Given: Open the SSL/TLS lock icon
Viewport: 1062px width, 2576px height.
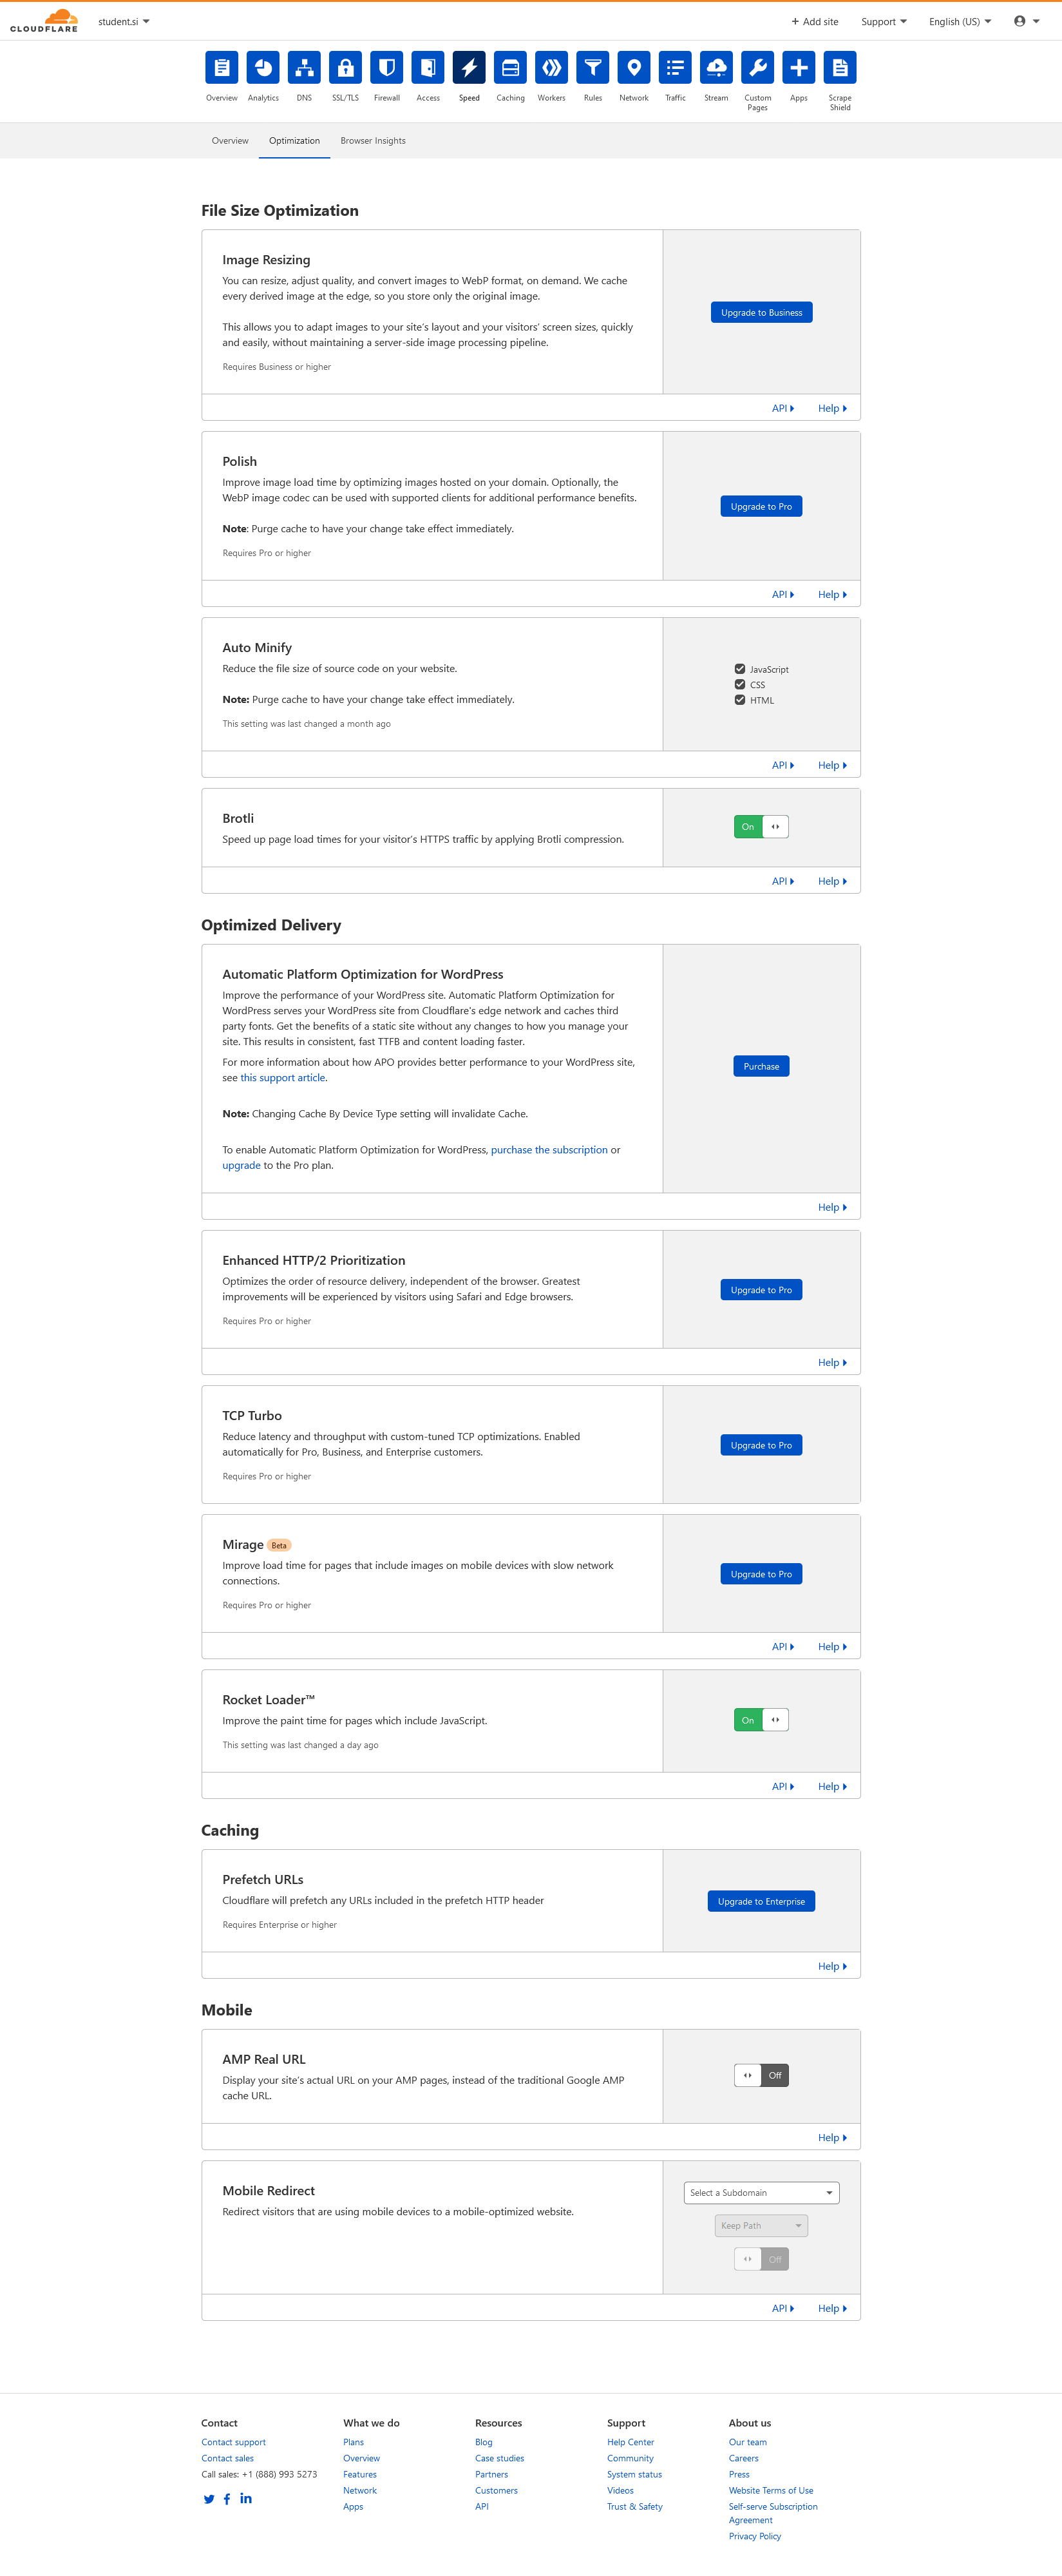Looking at the screenshot, I should click(345, 68).
